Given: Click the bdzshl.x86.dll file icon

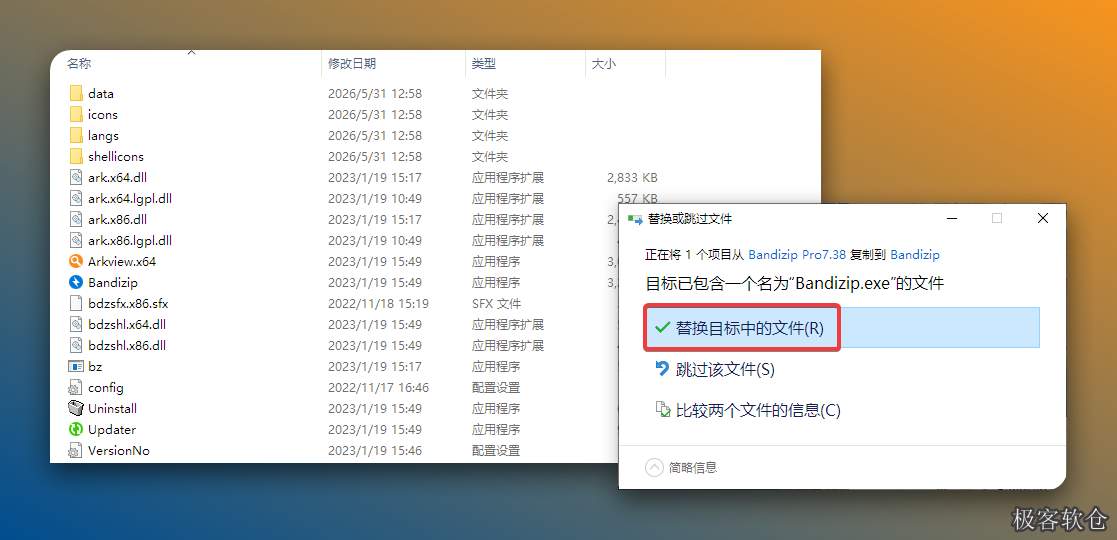Looking at the screenshot, I should coord(76,346).
